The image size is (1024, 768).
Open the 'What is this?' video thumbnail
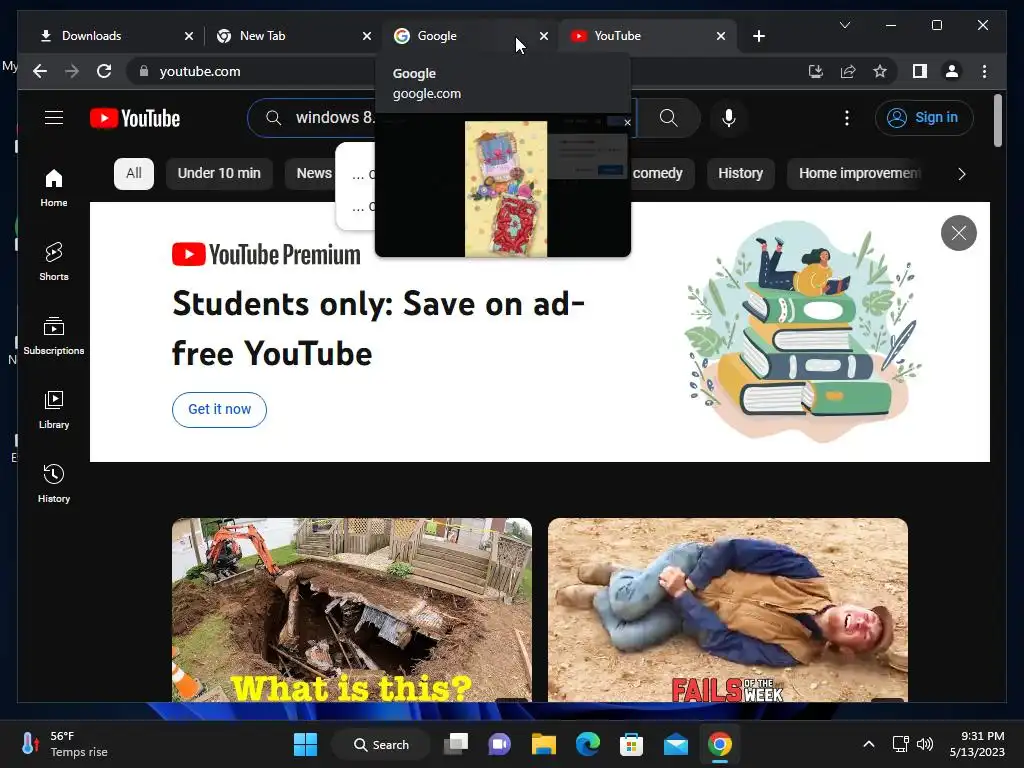[x=351, y=610]
